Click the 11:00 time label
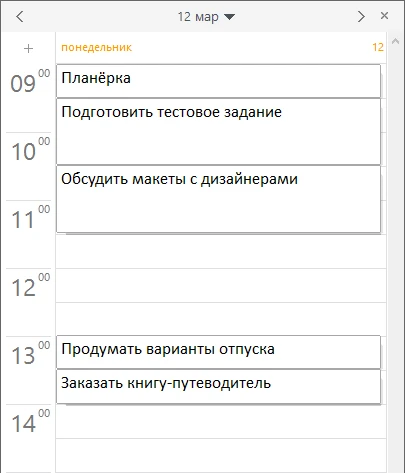The height and width of the screenshot is (473, 405). (30, 217)
